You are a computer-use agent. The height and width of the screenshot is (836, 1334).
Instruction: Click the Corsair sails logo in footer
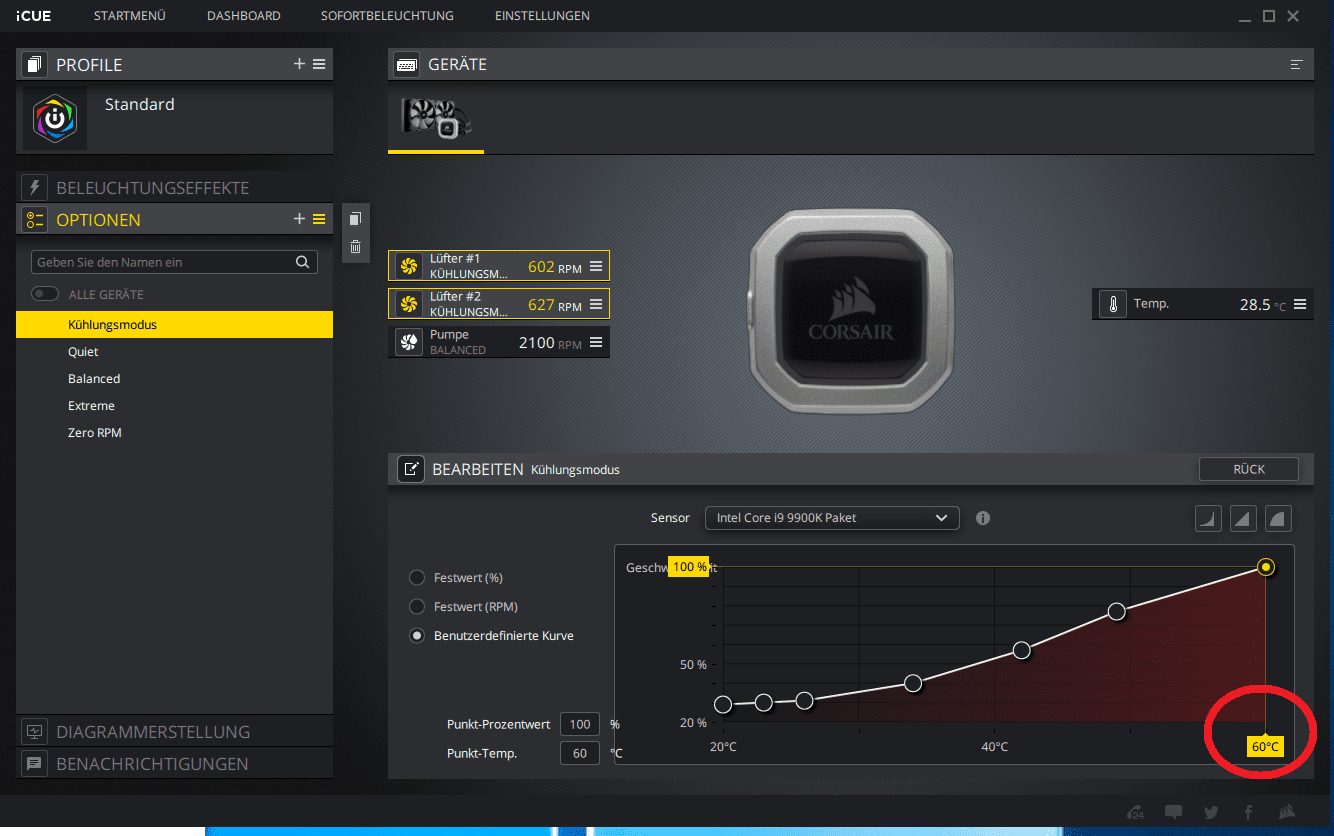point(1287,812)
